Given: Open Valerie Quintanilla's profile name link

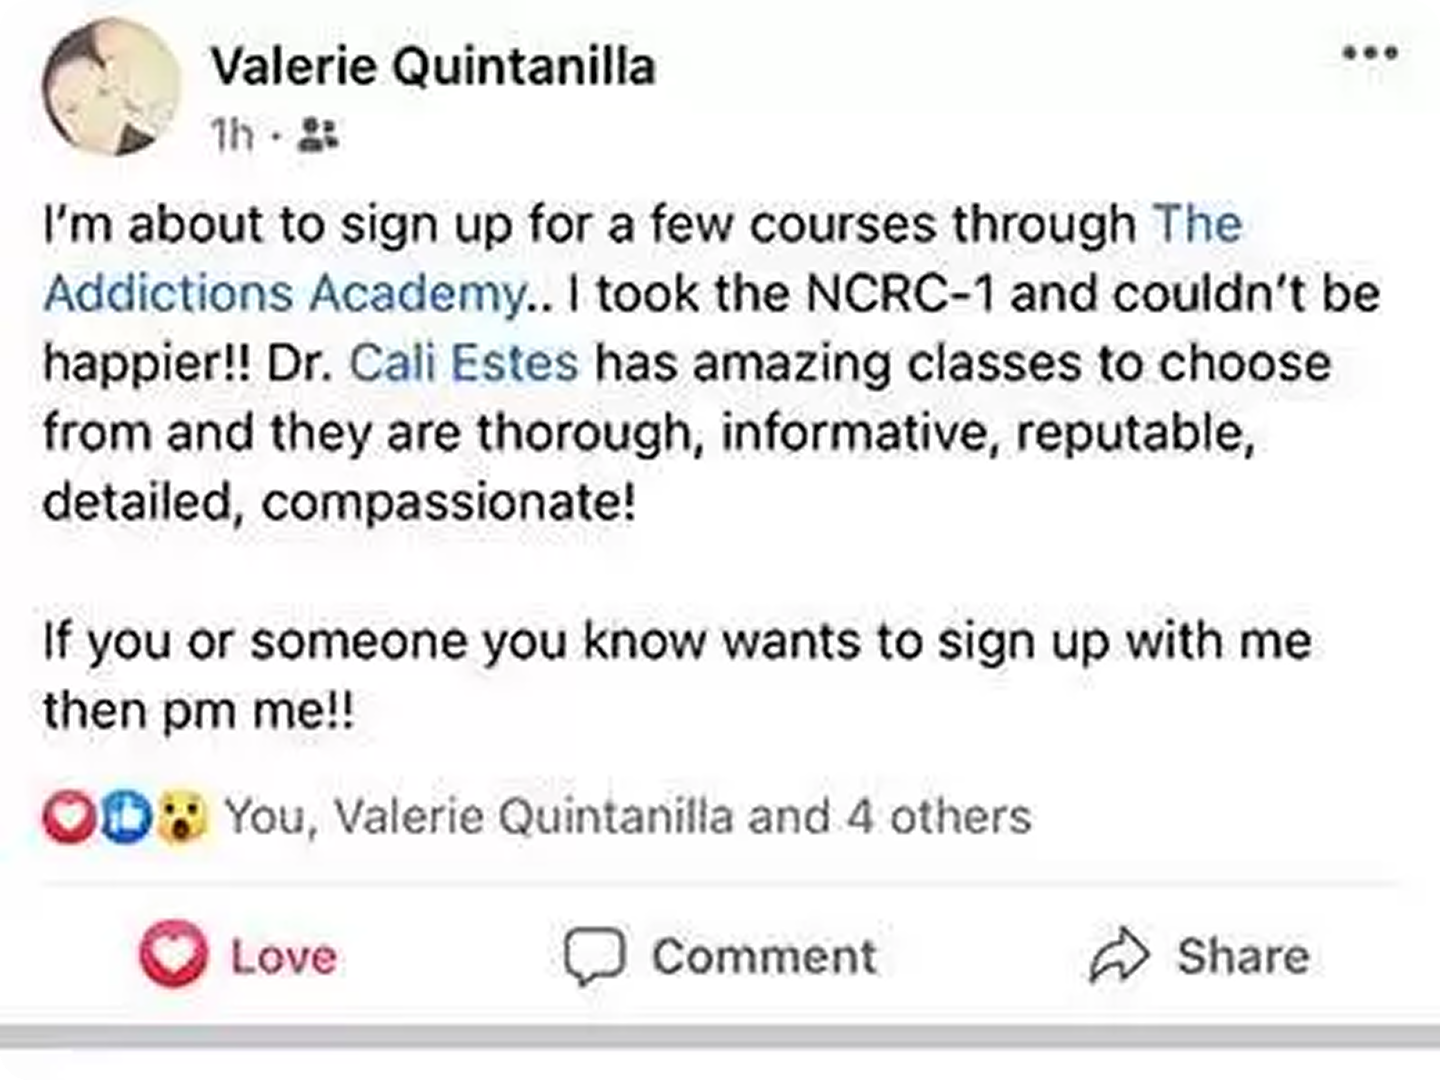Looking at the screenshot, I should pos(433,67).
